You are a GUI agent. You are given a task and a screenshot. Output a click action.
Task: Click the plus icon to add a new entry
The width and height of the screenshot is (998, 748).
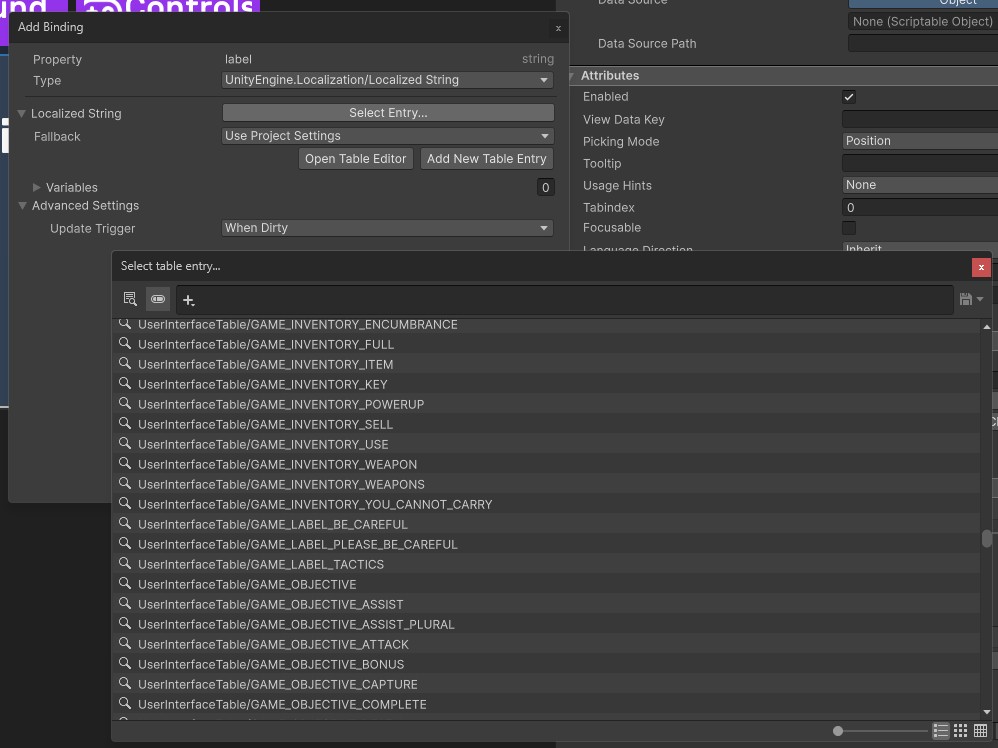[x=188, y=300]
